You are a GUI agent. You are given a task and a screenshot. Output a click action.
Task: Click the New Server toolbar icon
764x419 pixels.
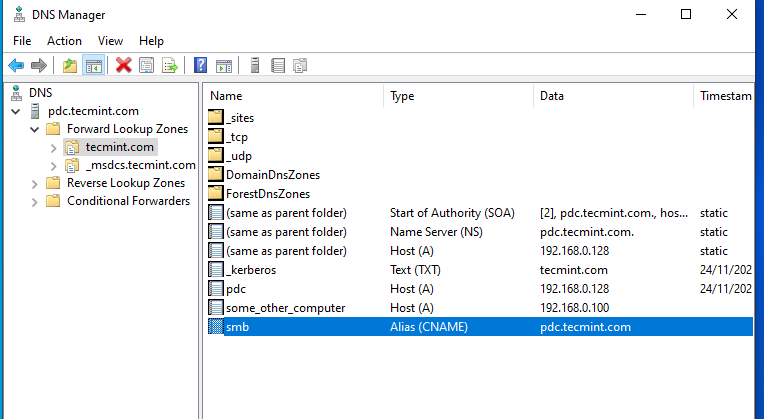coord(255,65)
